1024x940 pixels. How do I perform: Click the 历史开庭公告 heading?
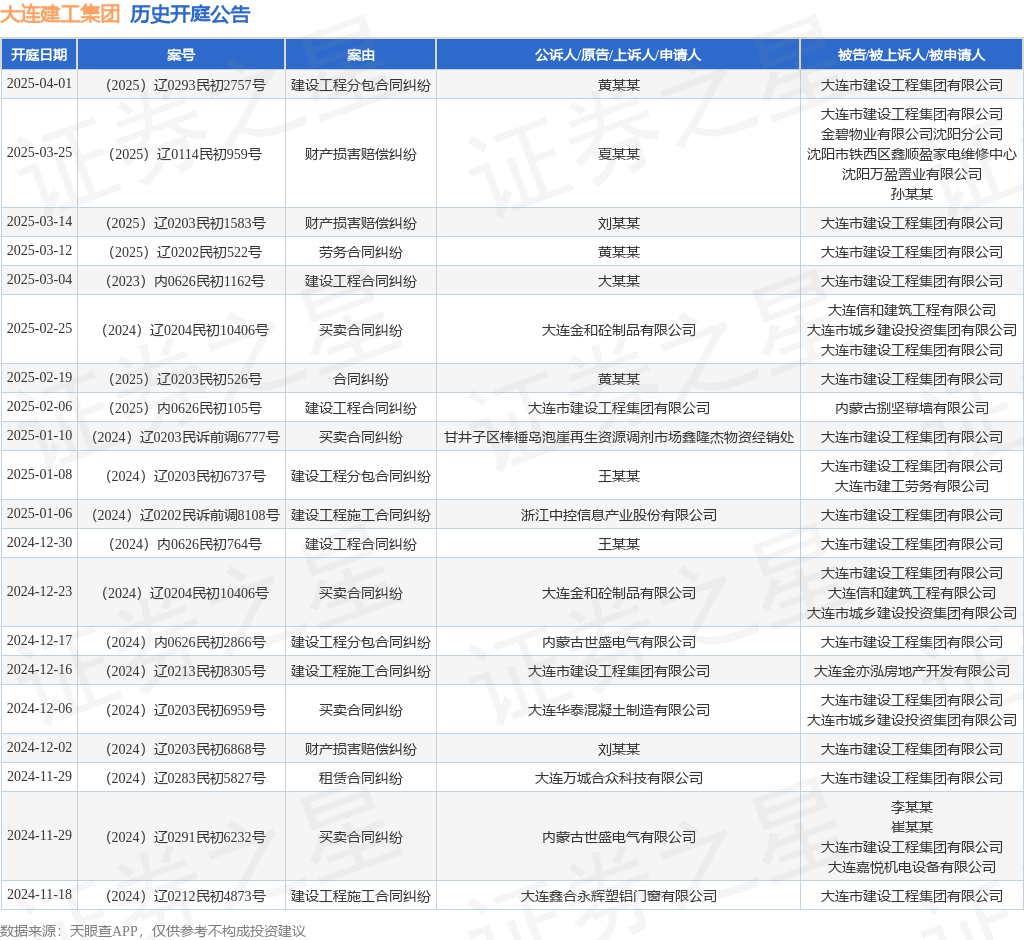click(190, 14)
